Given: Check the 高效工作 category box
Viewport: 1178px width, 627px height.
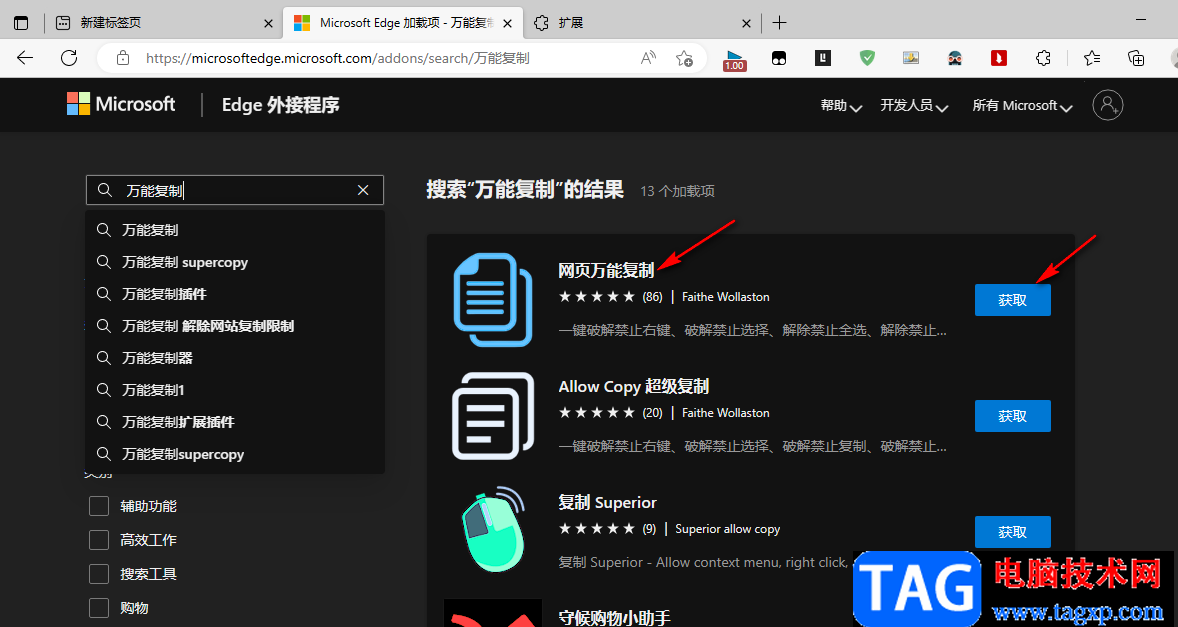Looking at the screenshot, I should 99,540.
